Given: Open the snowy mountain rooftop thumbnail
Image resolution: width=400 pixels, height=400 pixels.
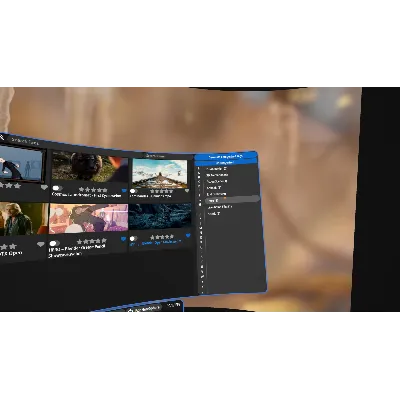Looking at the screenshot, I should (160, 174).
